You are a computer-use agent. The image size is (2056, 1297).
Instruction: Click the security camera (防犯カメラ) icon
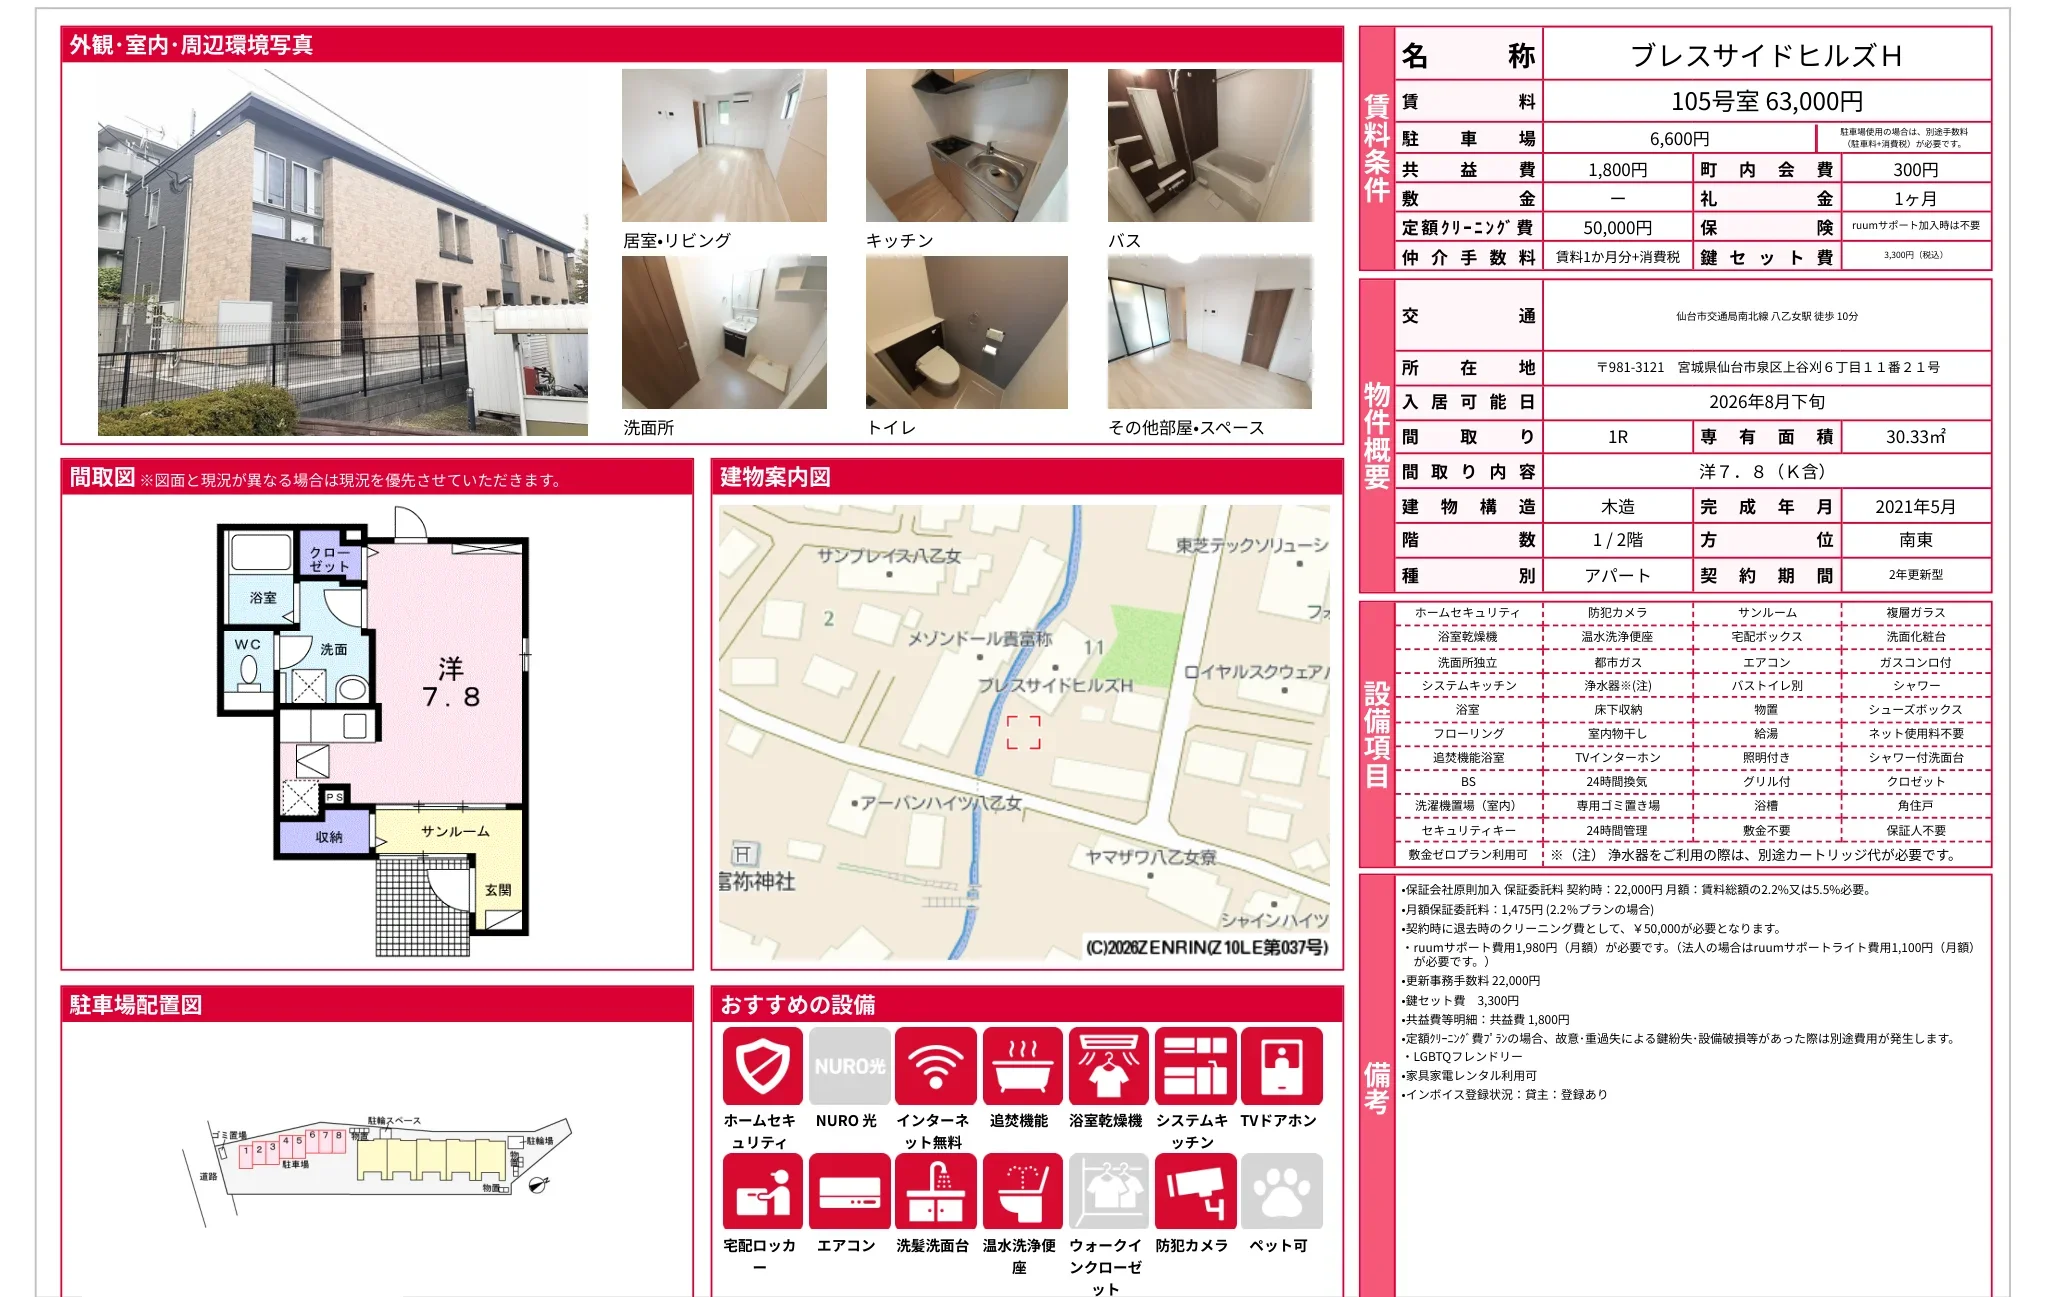point(1195,1191)
